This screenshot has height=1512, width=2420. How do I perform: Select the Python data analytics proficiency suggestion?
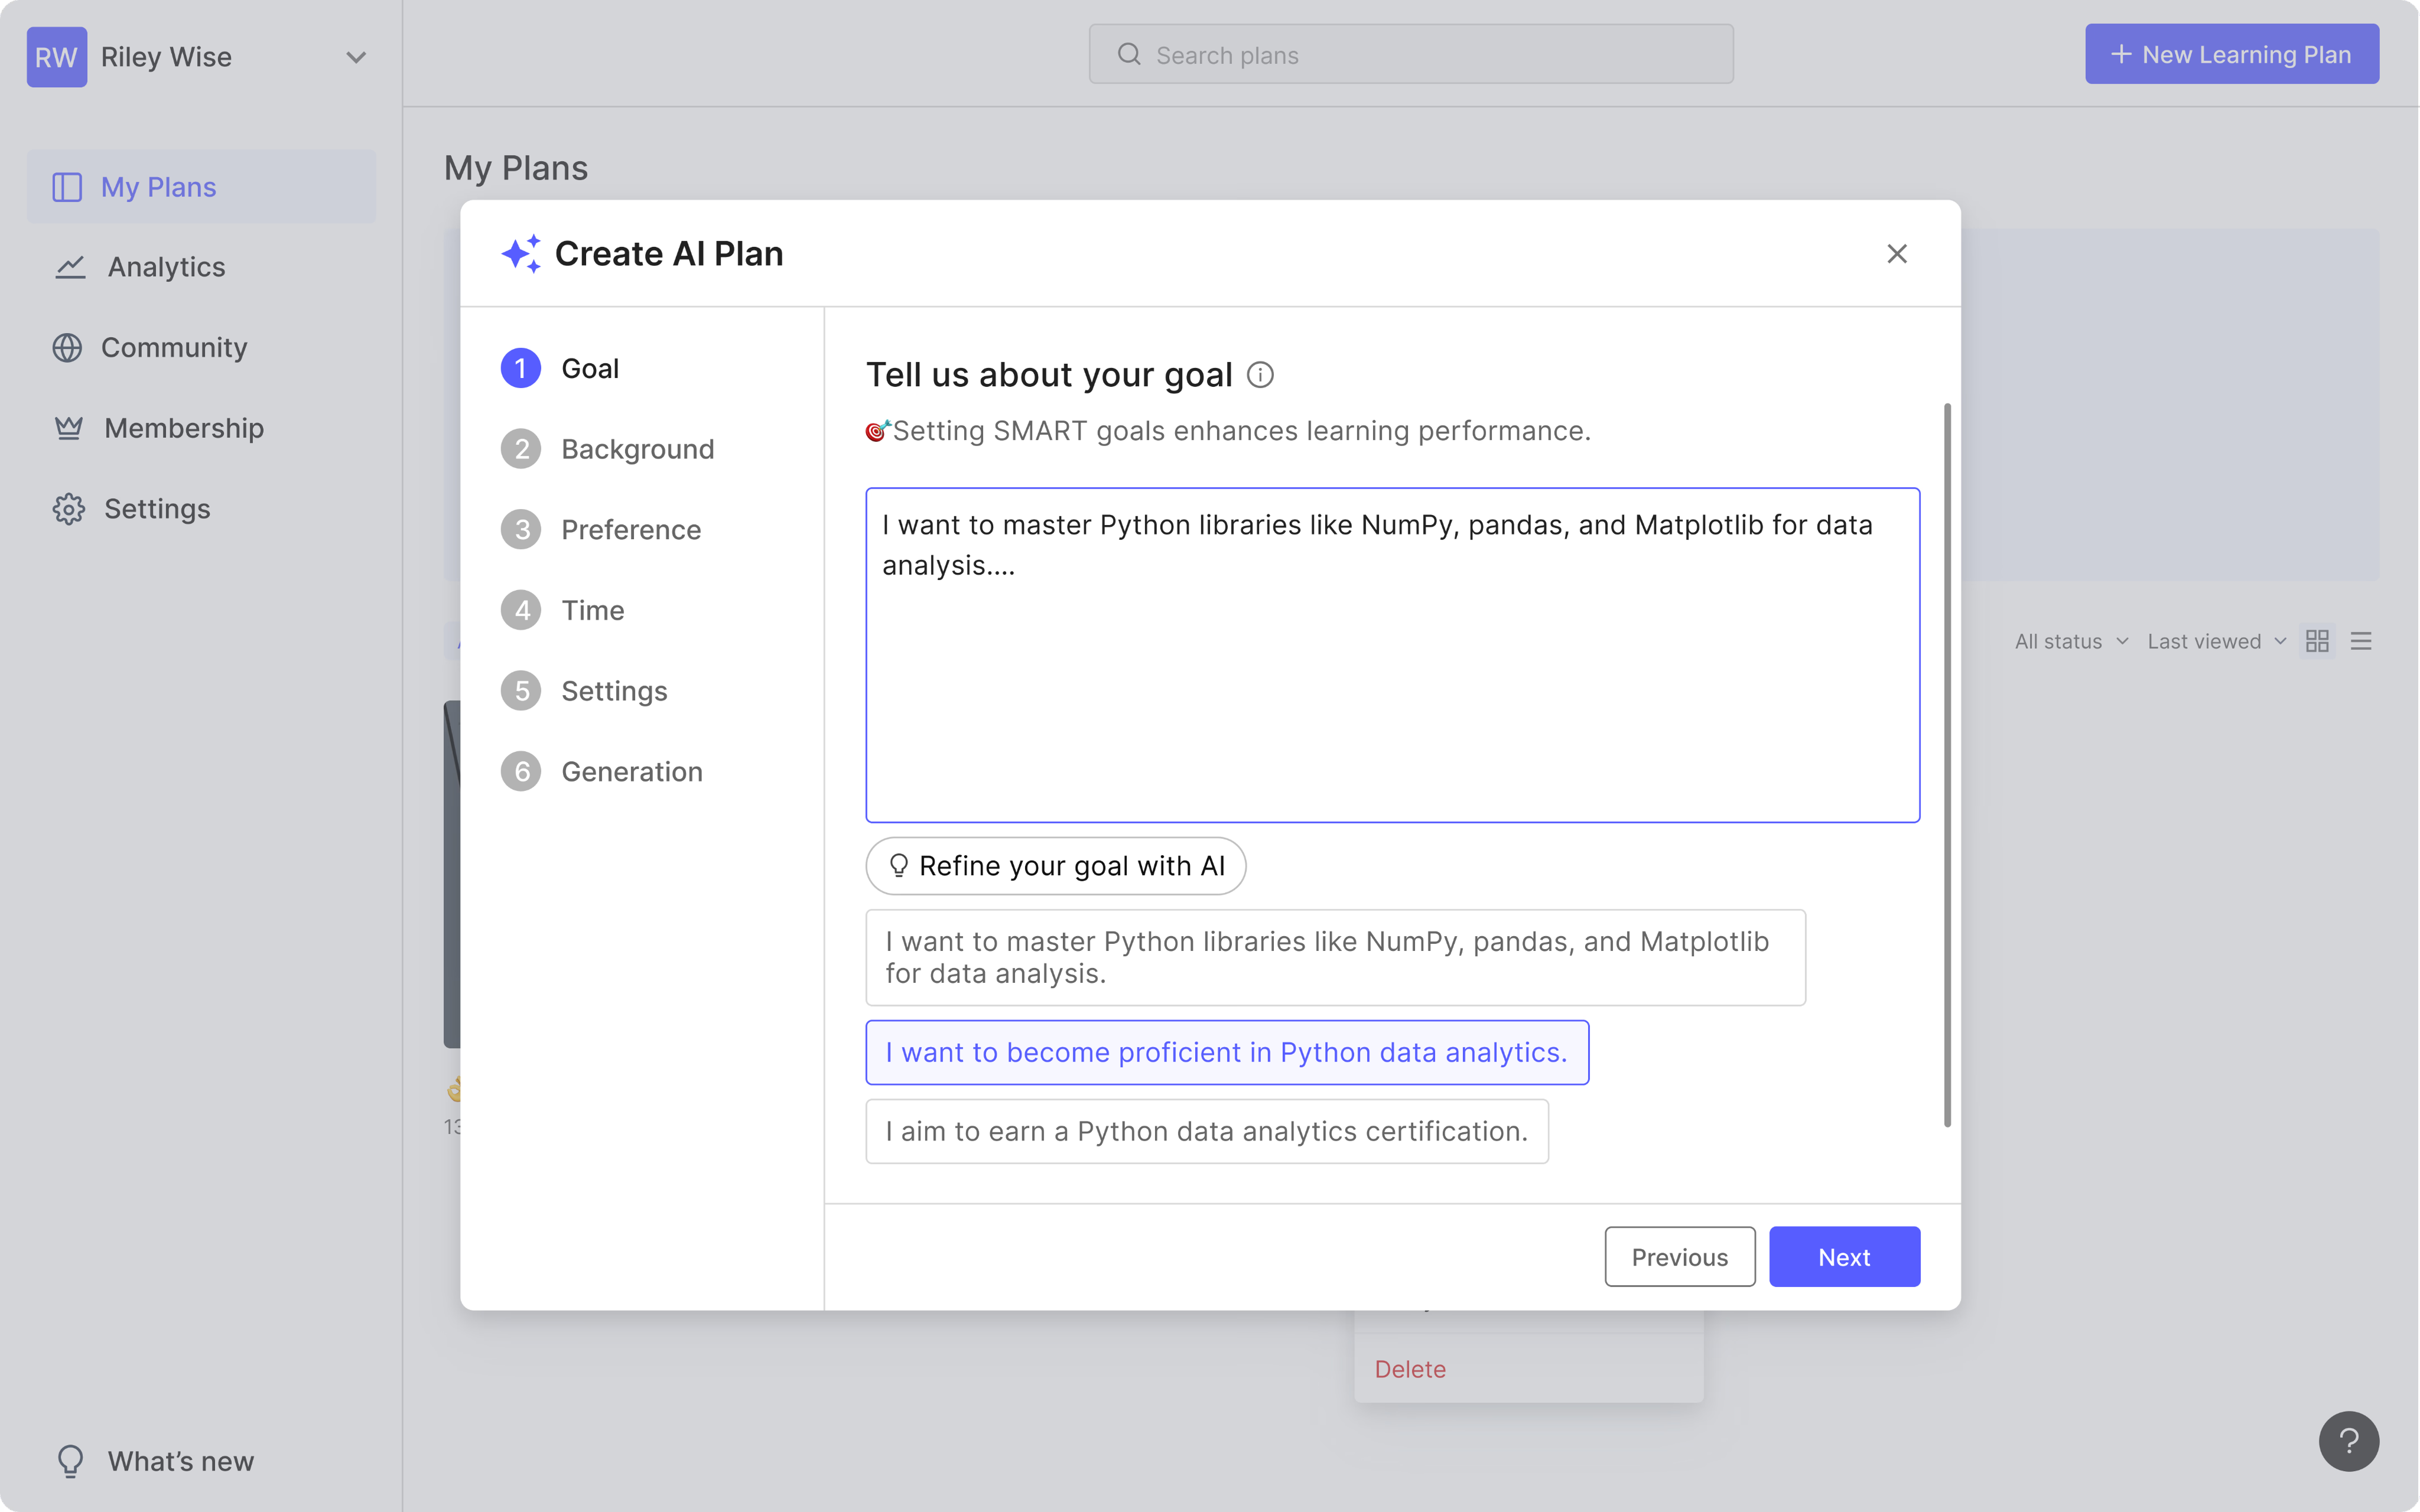click(x=1227, y=1052)
